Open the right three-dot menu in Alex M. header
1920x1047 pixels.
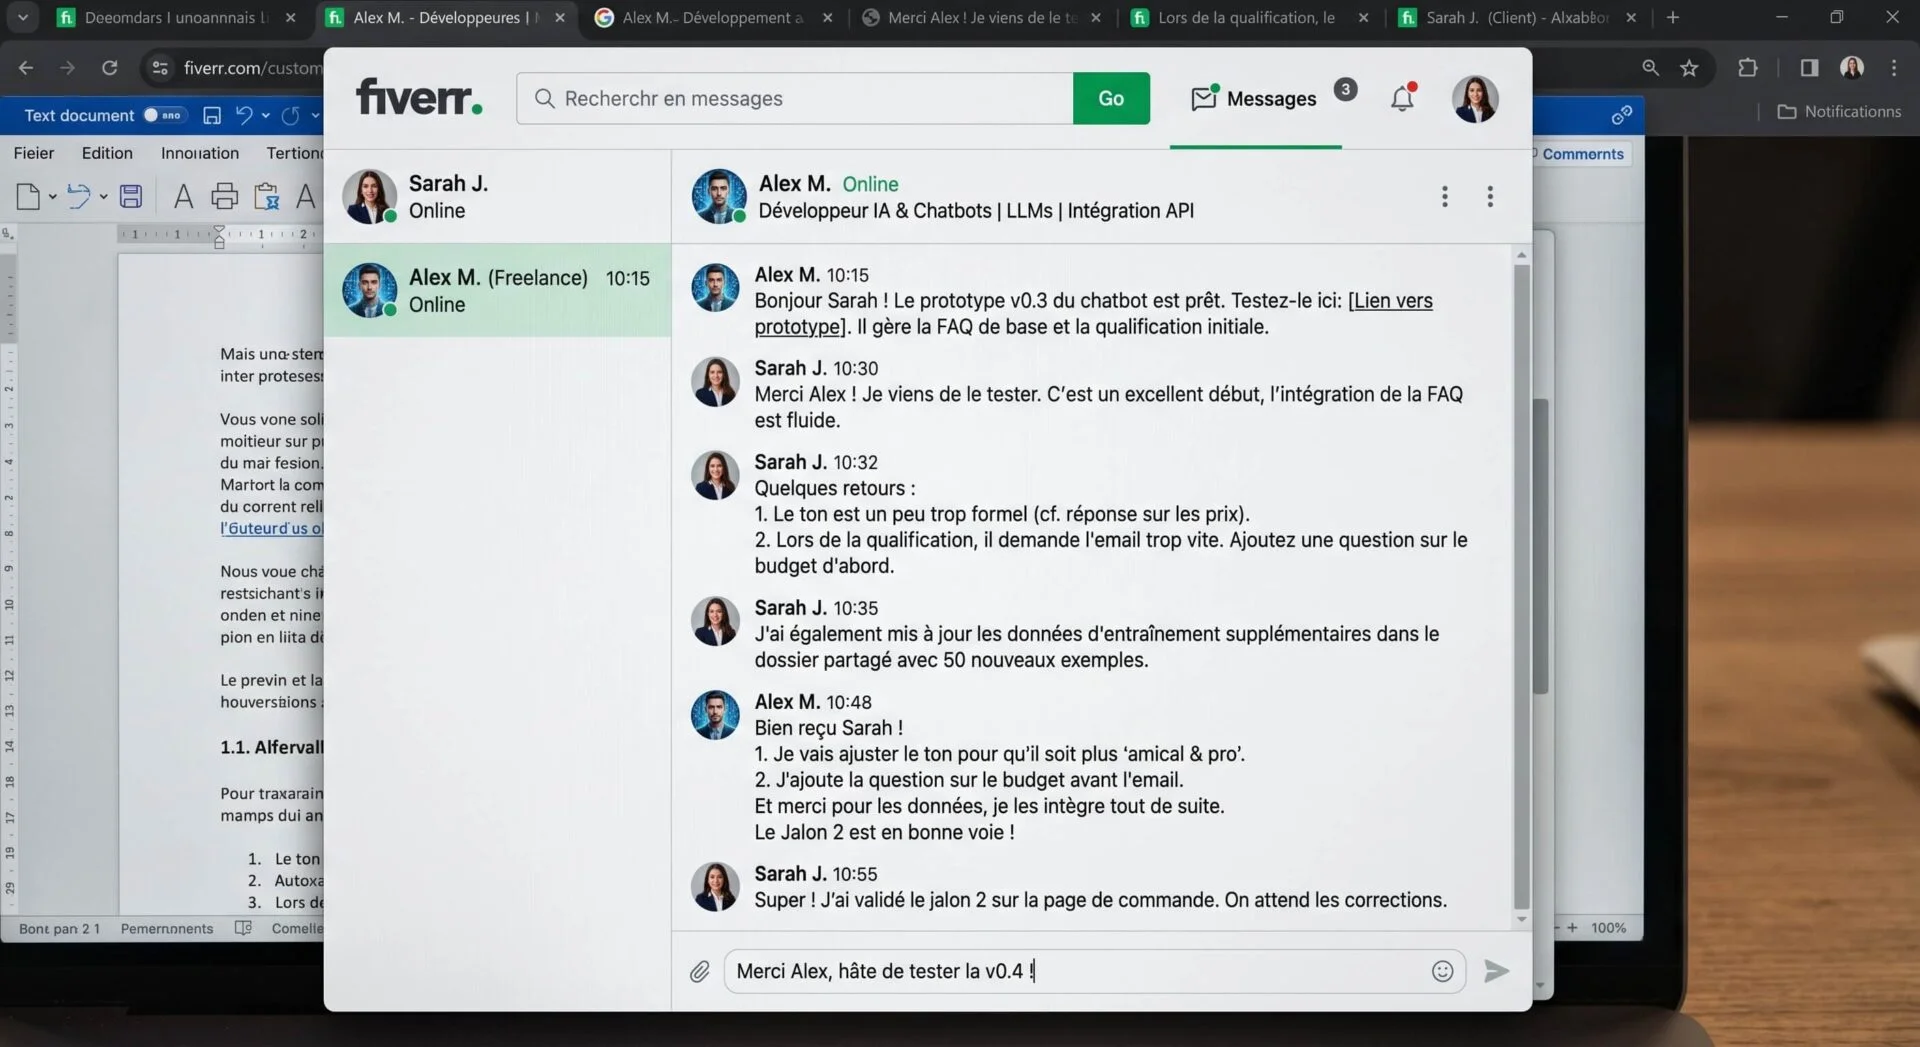[1490, 196]
